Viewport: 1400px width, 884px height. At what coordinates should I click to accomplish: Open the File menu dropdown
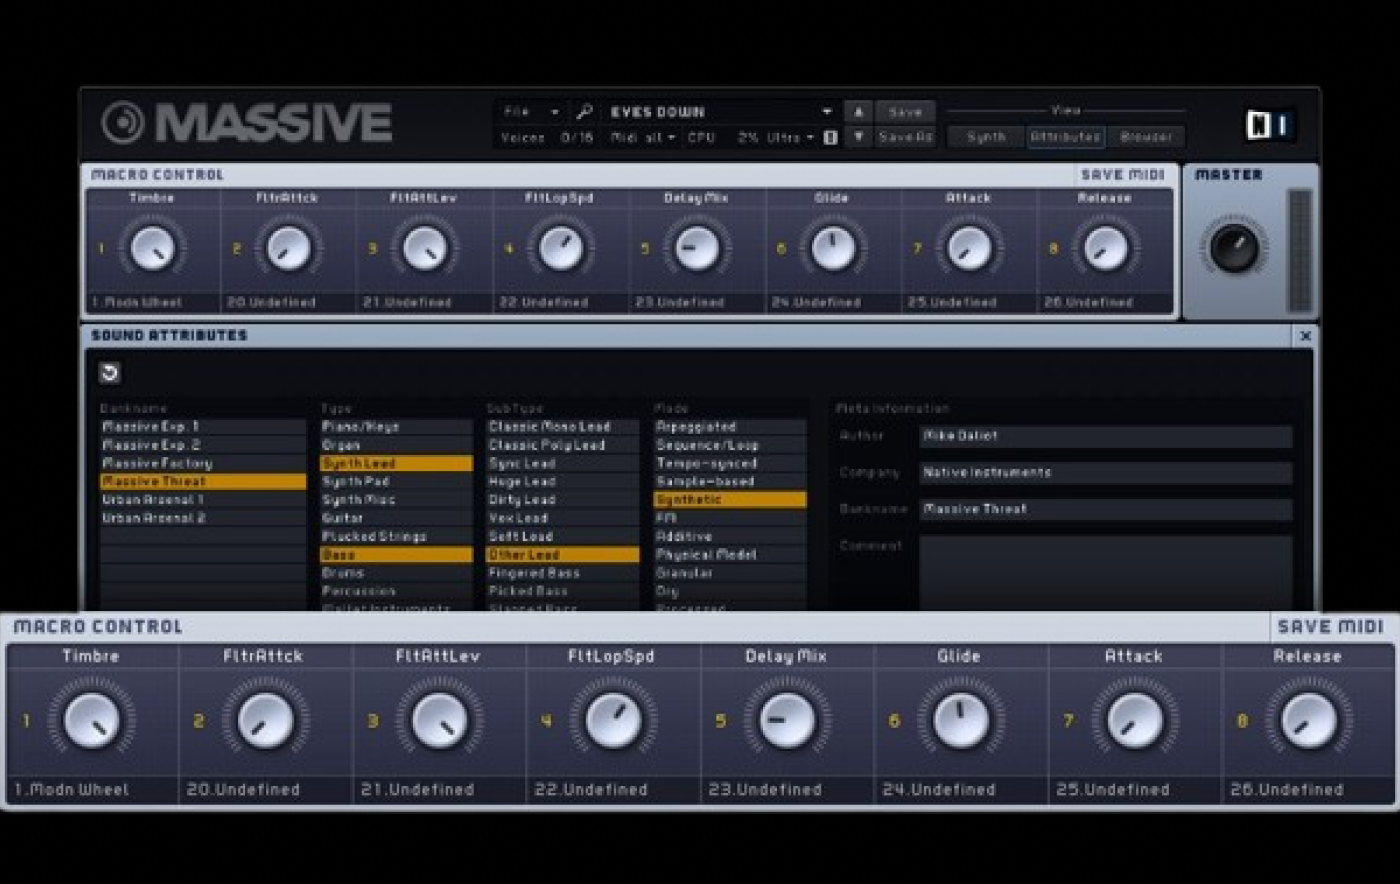tap(531, 112)
